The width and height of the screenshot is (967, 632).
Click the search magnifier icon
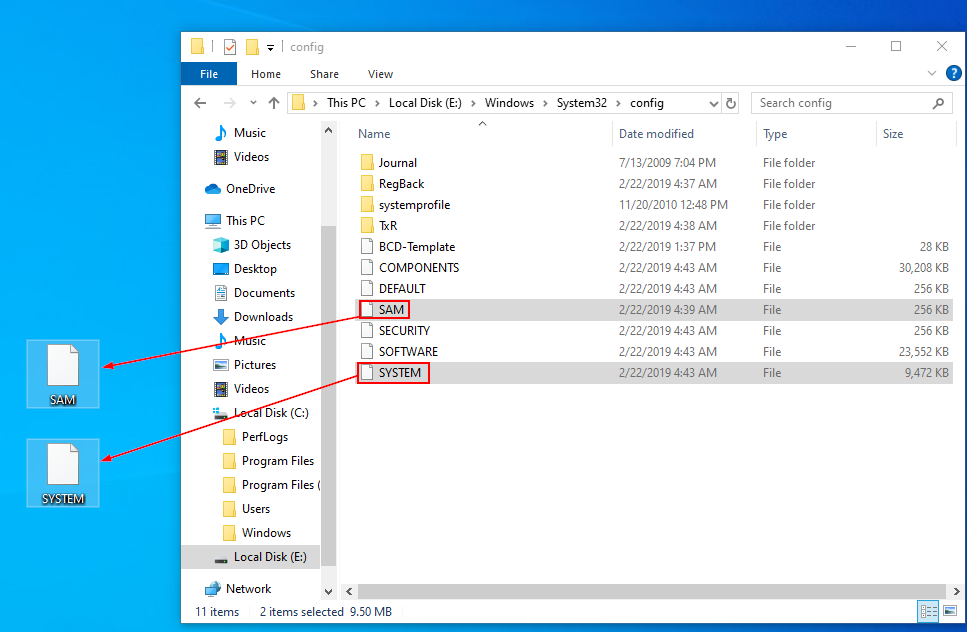click(x=938, y=103)
